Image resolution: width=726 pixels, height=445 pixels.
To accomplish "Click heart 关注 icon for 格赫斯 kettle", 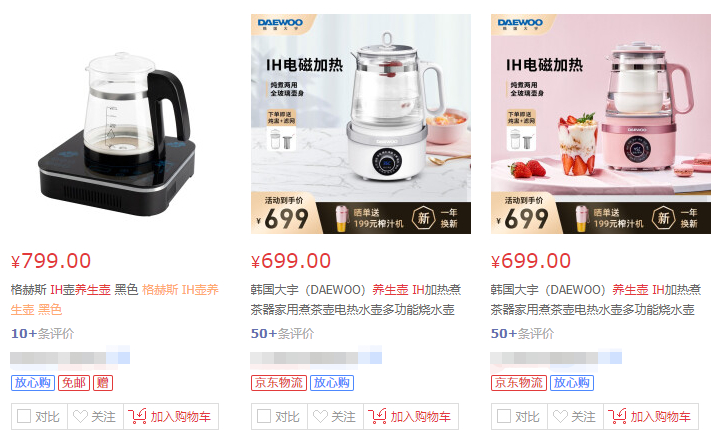I will (81, 417).
